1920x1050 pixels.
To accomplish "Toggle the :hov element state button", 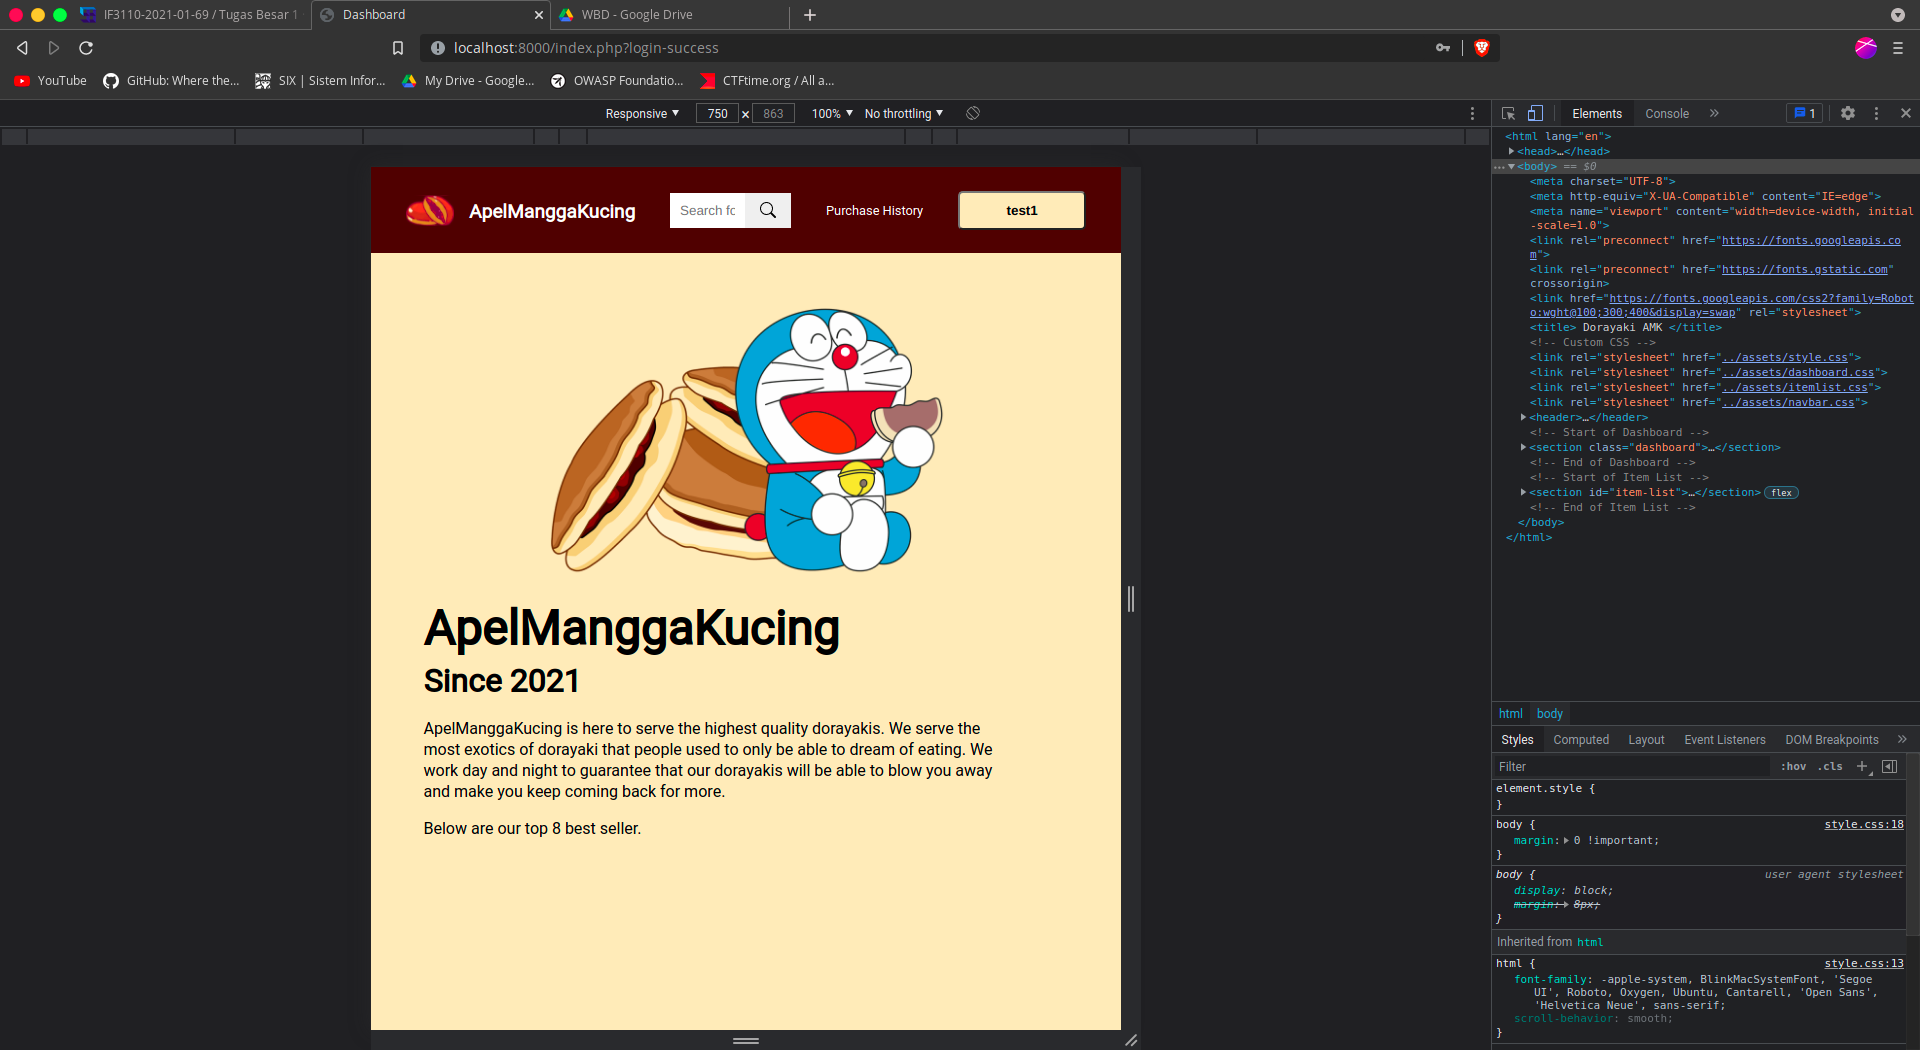I will [1794, 767].
